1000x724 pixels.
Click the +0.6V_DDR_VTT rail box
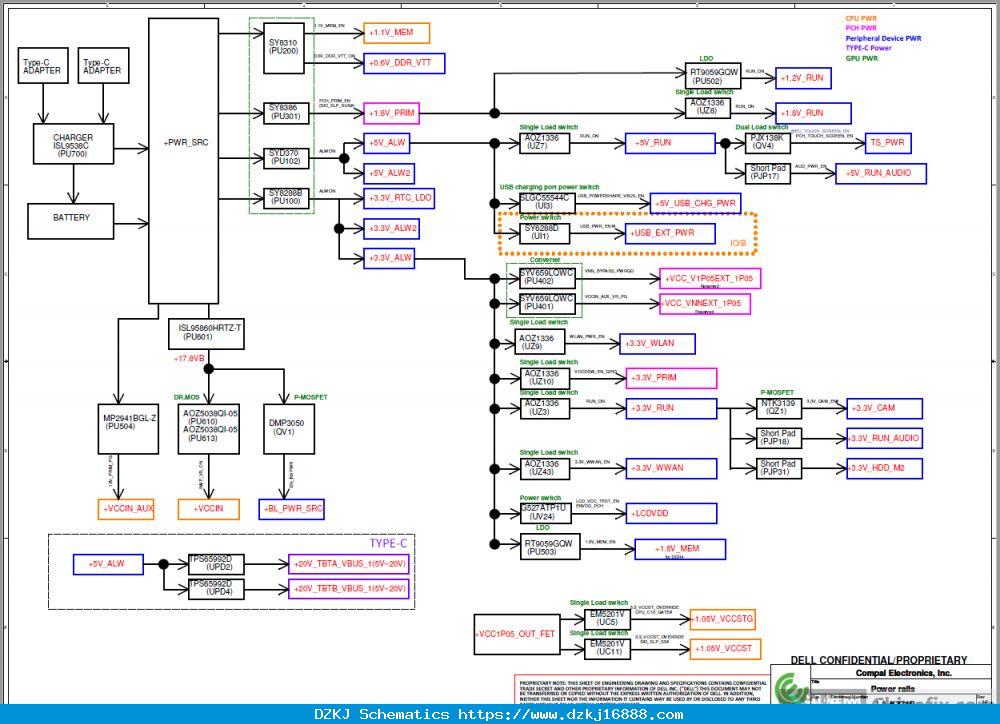(404, 63)
